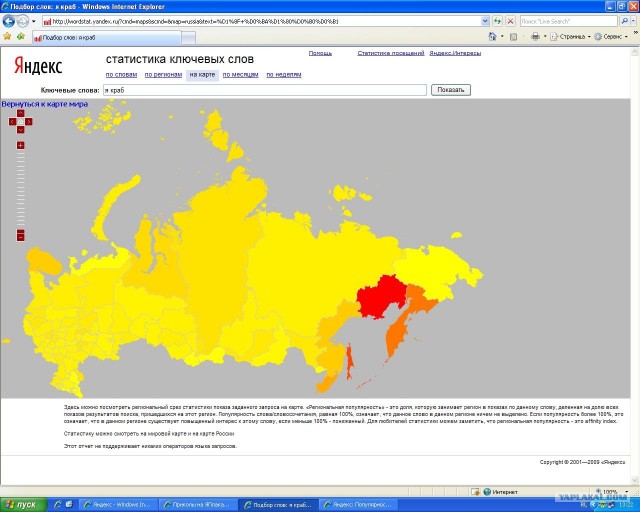Open the Яндекс.Интересы link
Viewport: 640px width, 512px height.
455,53
